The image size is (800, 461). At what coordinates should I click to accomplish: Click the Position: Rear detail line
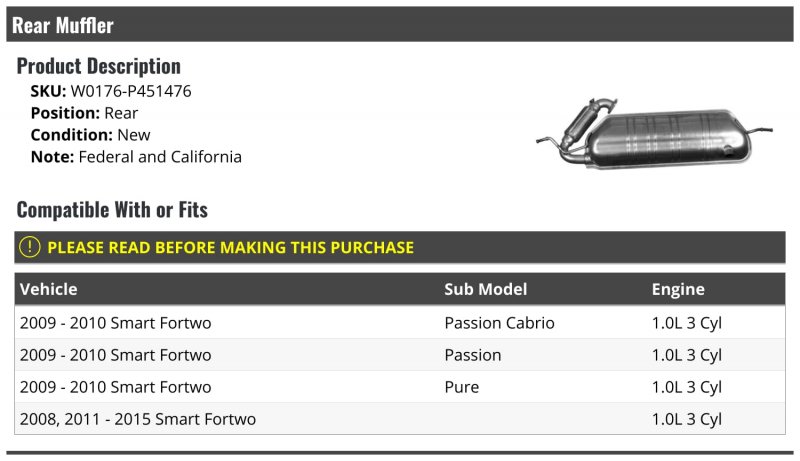coord(84,113)
